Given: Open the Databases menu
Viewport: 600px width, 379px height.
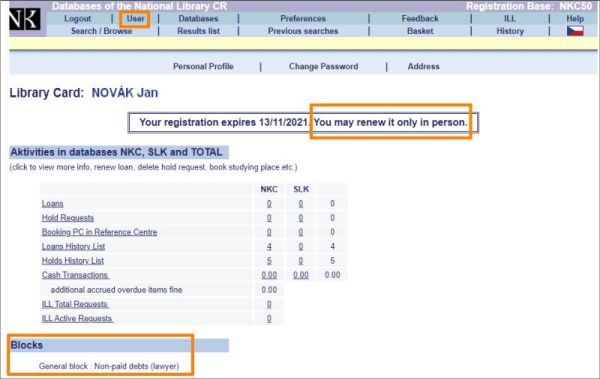Looking at the screenshot, I should click(x=198, y=18).
